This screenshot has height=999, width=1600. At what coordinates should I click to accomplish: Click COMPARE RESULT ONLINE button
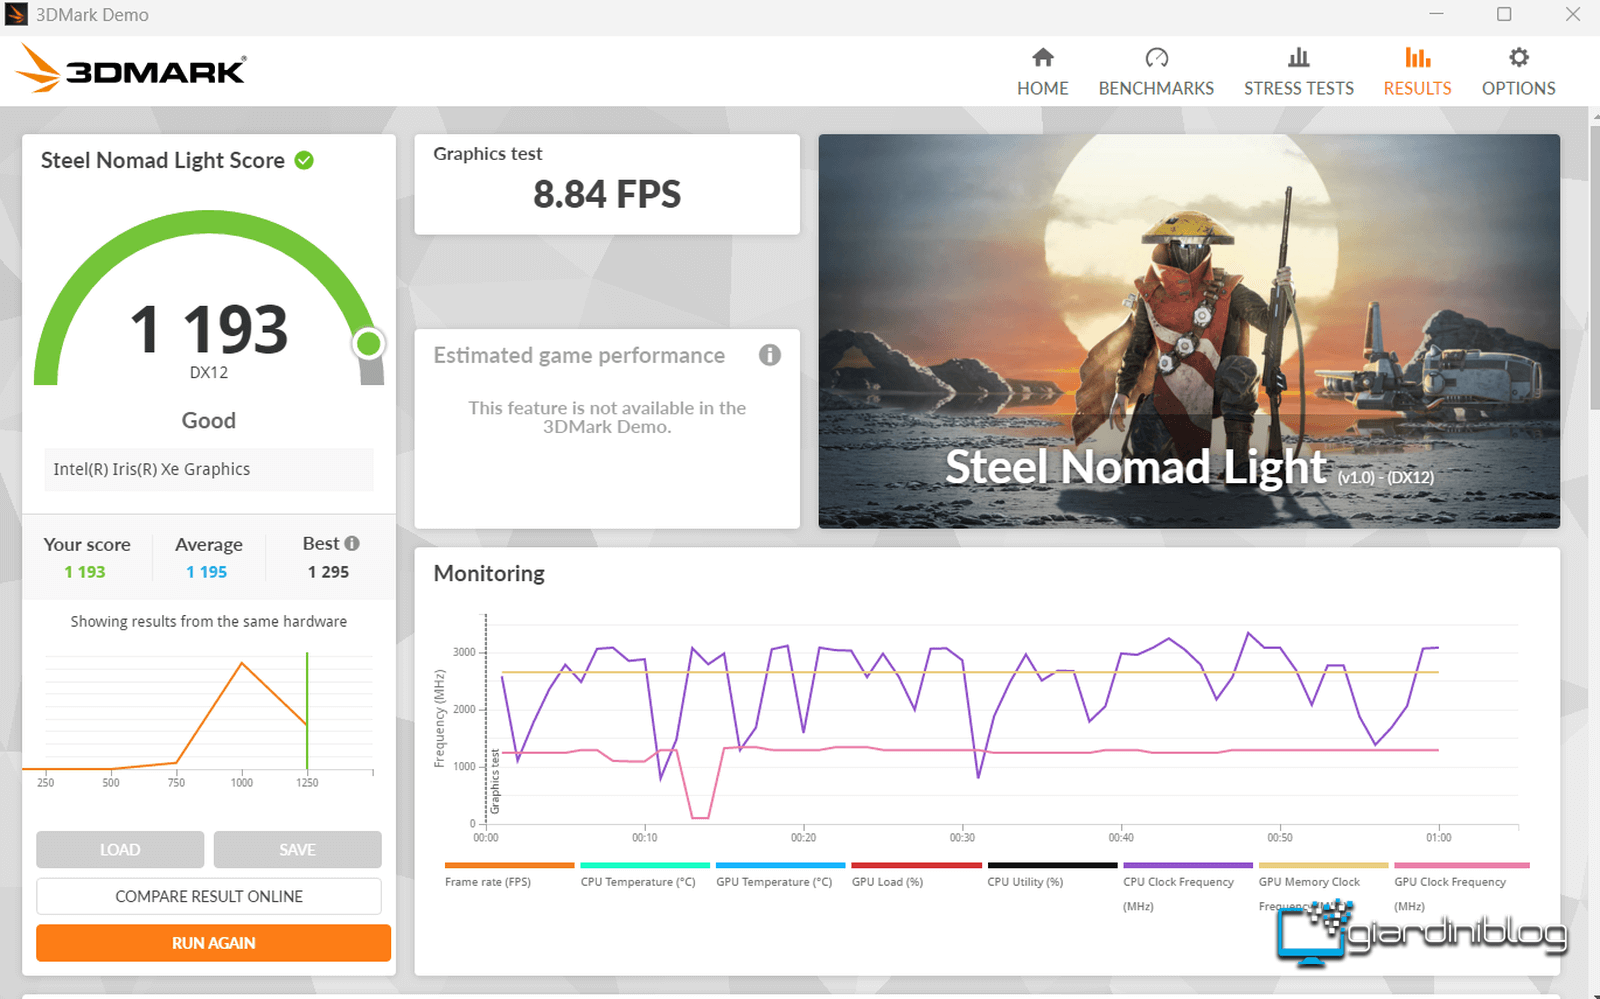point(209,896)
